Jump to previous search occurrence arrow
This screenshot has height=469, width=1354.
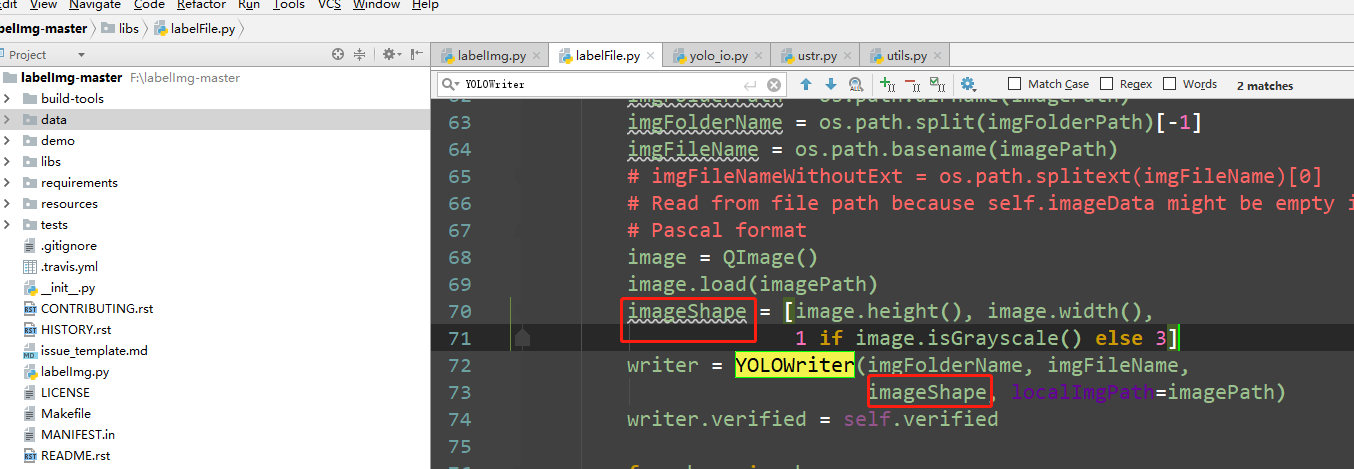(805, 85)
